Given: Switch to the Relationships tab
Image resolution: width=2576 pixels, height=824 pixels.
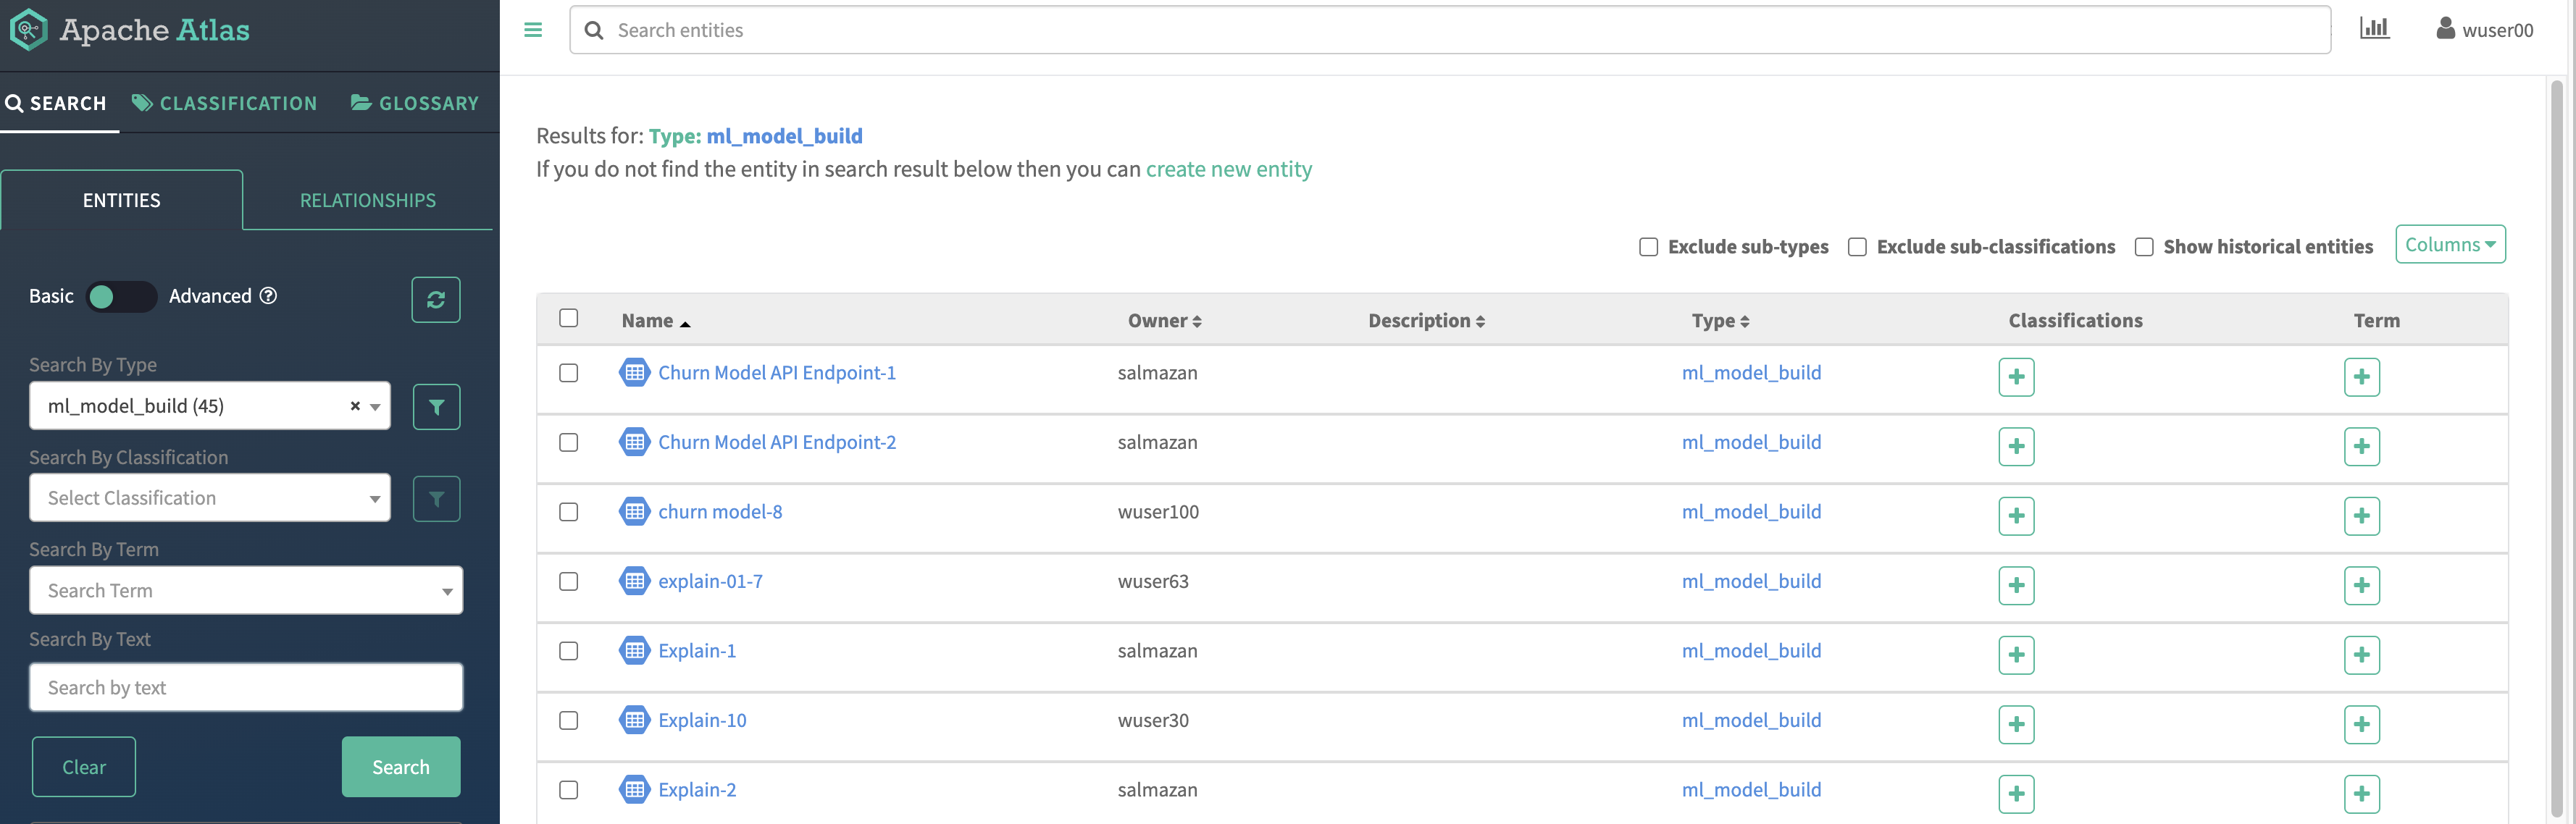Looking at the screenshot, I should (368, 200).
